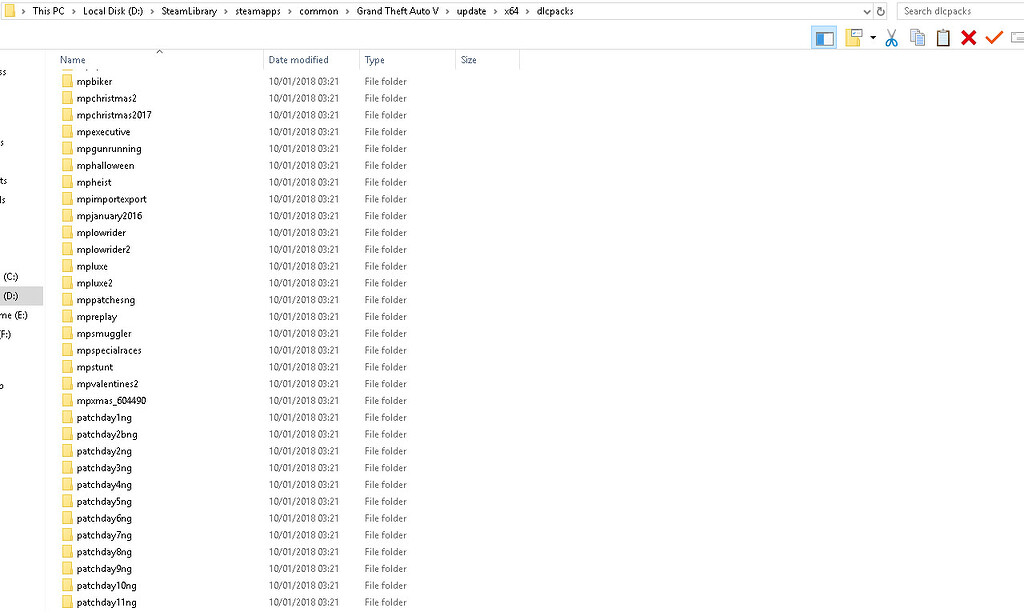Image resolution: width=1024 pixels, height=616 pixels.
Task: Go to update in the breadcrumb
Action: pos(472,11)
